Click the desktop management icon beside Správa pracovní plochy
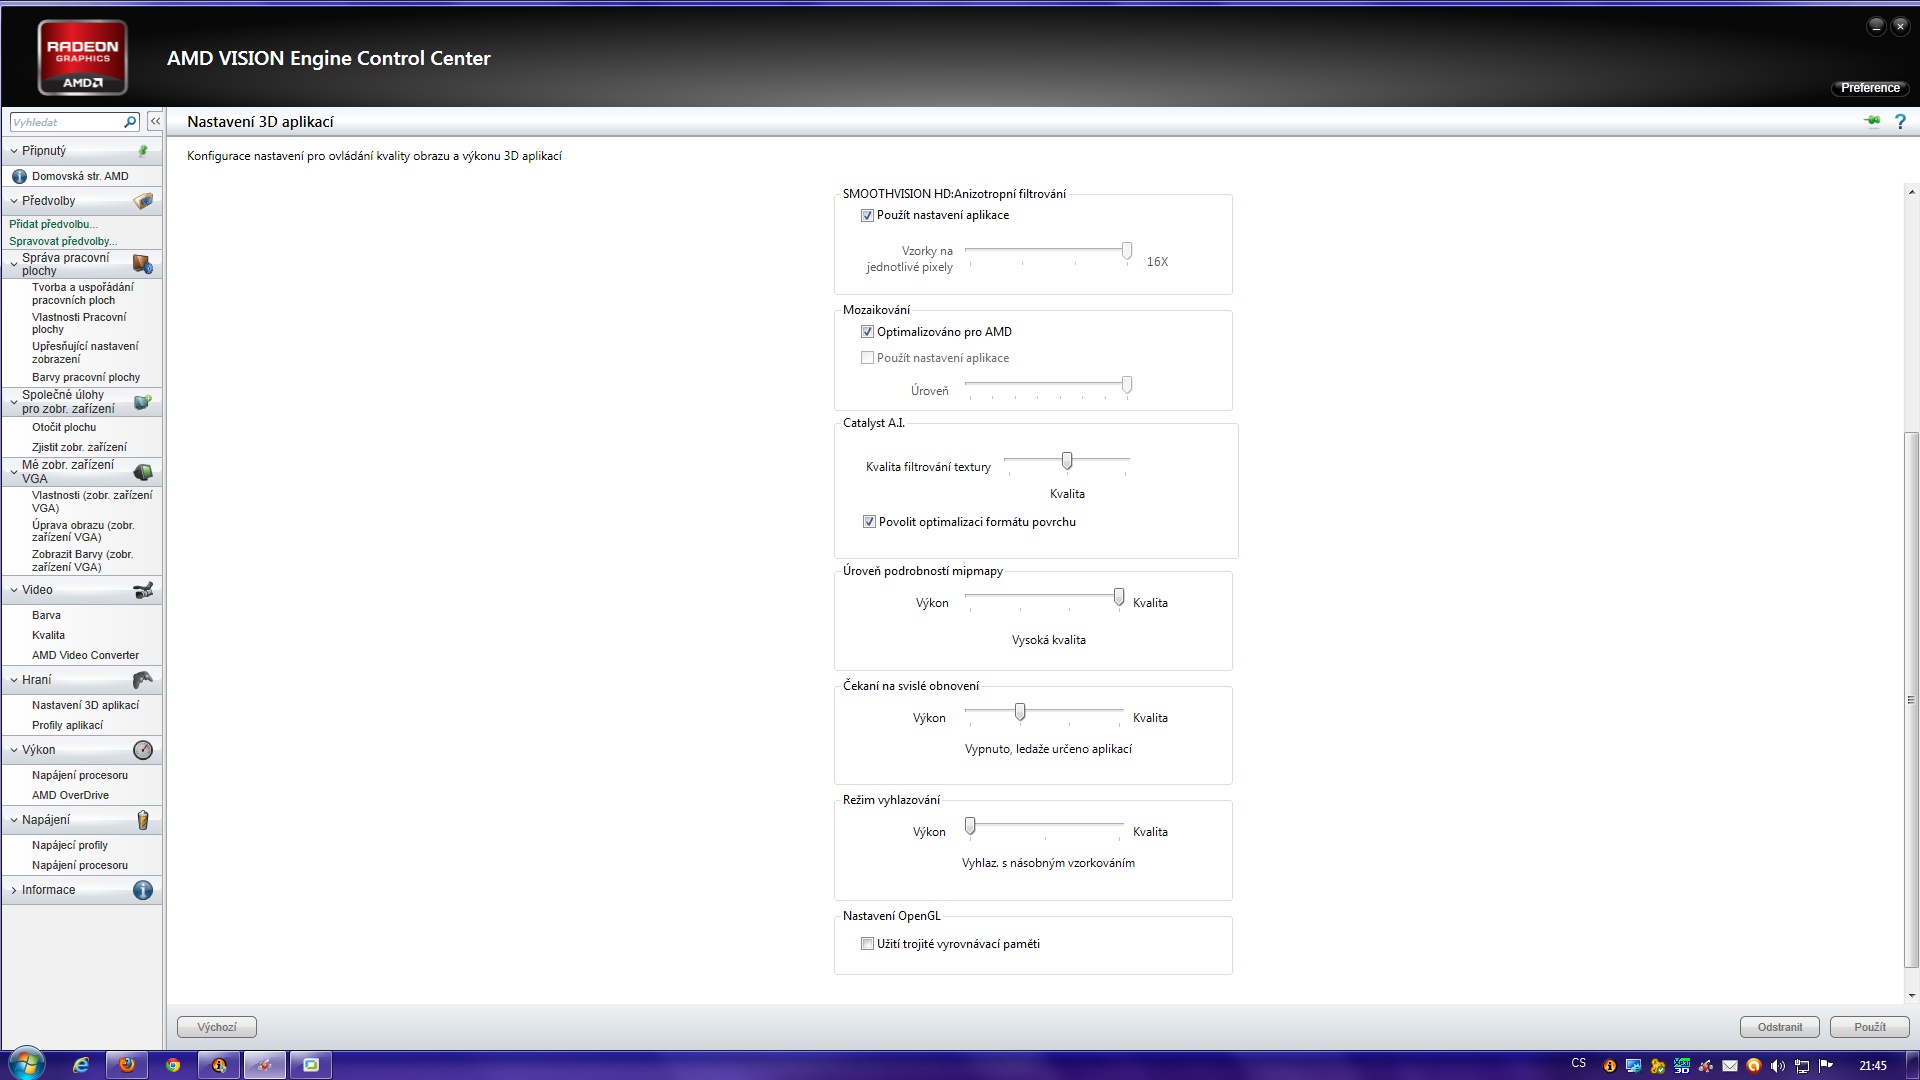Screen dimensions: 1920x1080 143,264
